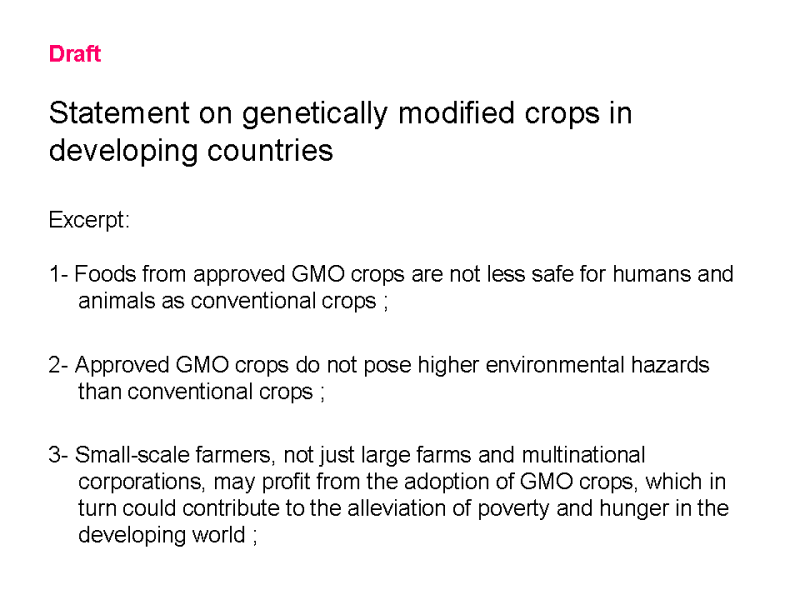The width and height of the screenshot is (800, 600).
Task: Click the "Excerpt:" heading
Action: click(89, 220)
